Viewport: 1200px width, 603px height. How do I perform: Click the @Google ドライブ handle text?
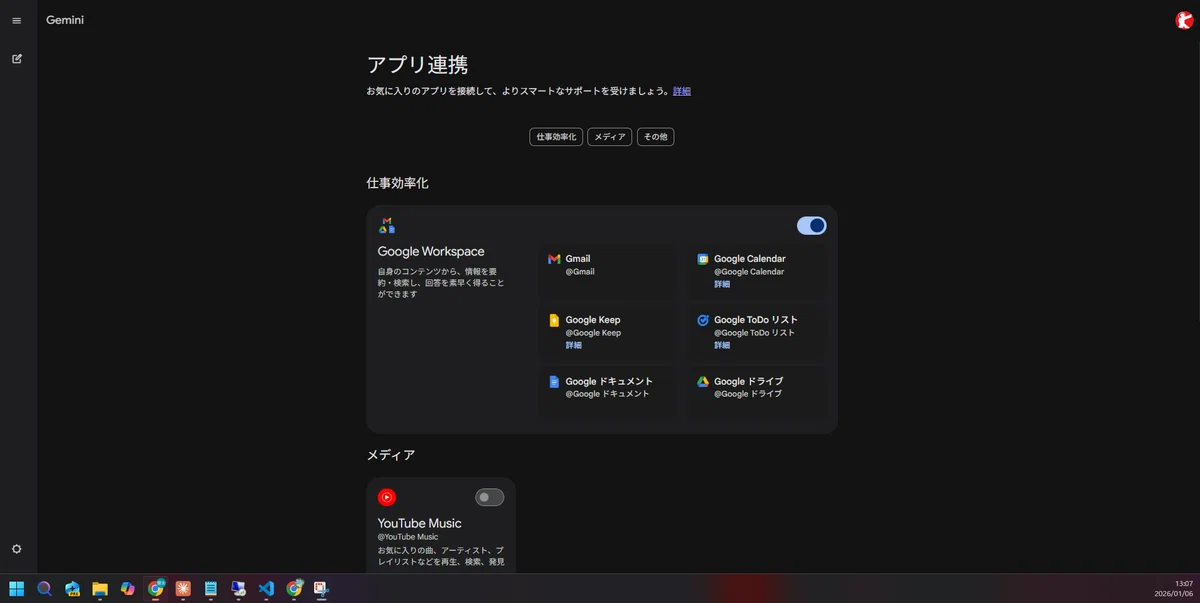tap(748, 394)
